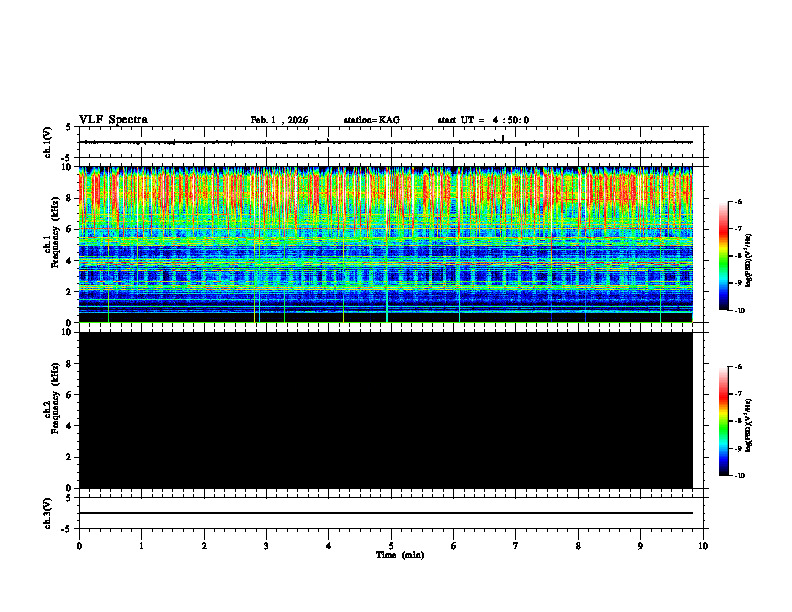
Task: Click the time axis tick label "7"
Action: (x=516, y=546)
